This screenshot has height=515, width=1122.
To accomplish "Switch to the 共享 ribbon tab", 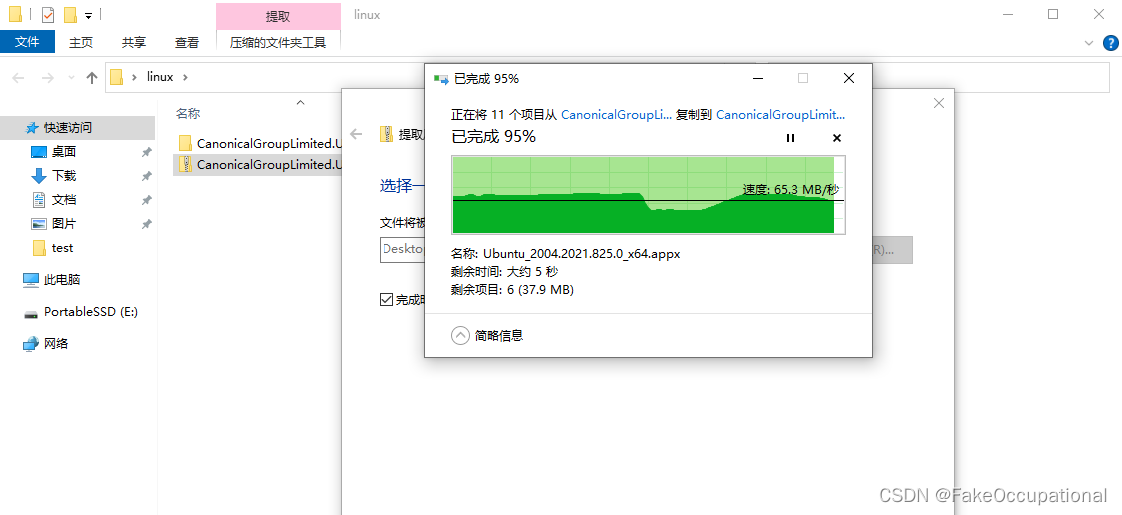I will tap(134, 42).
